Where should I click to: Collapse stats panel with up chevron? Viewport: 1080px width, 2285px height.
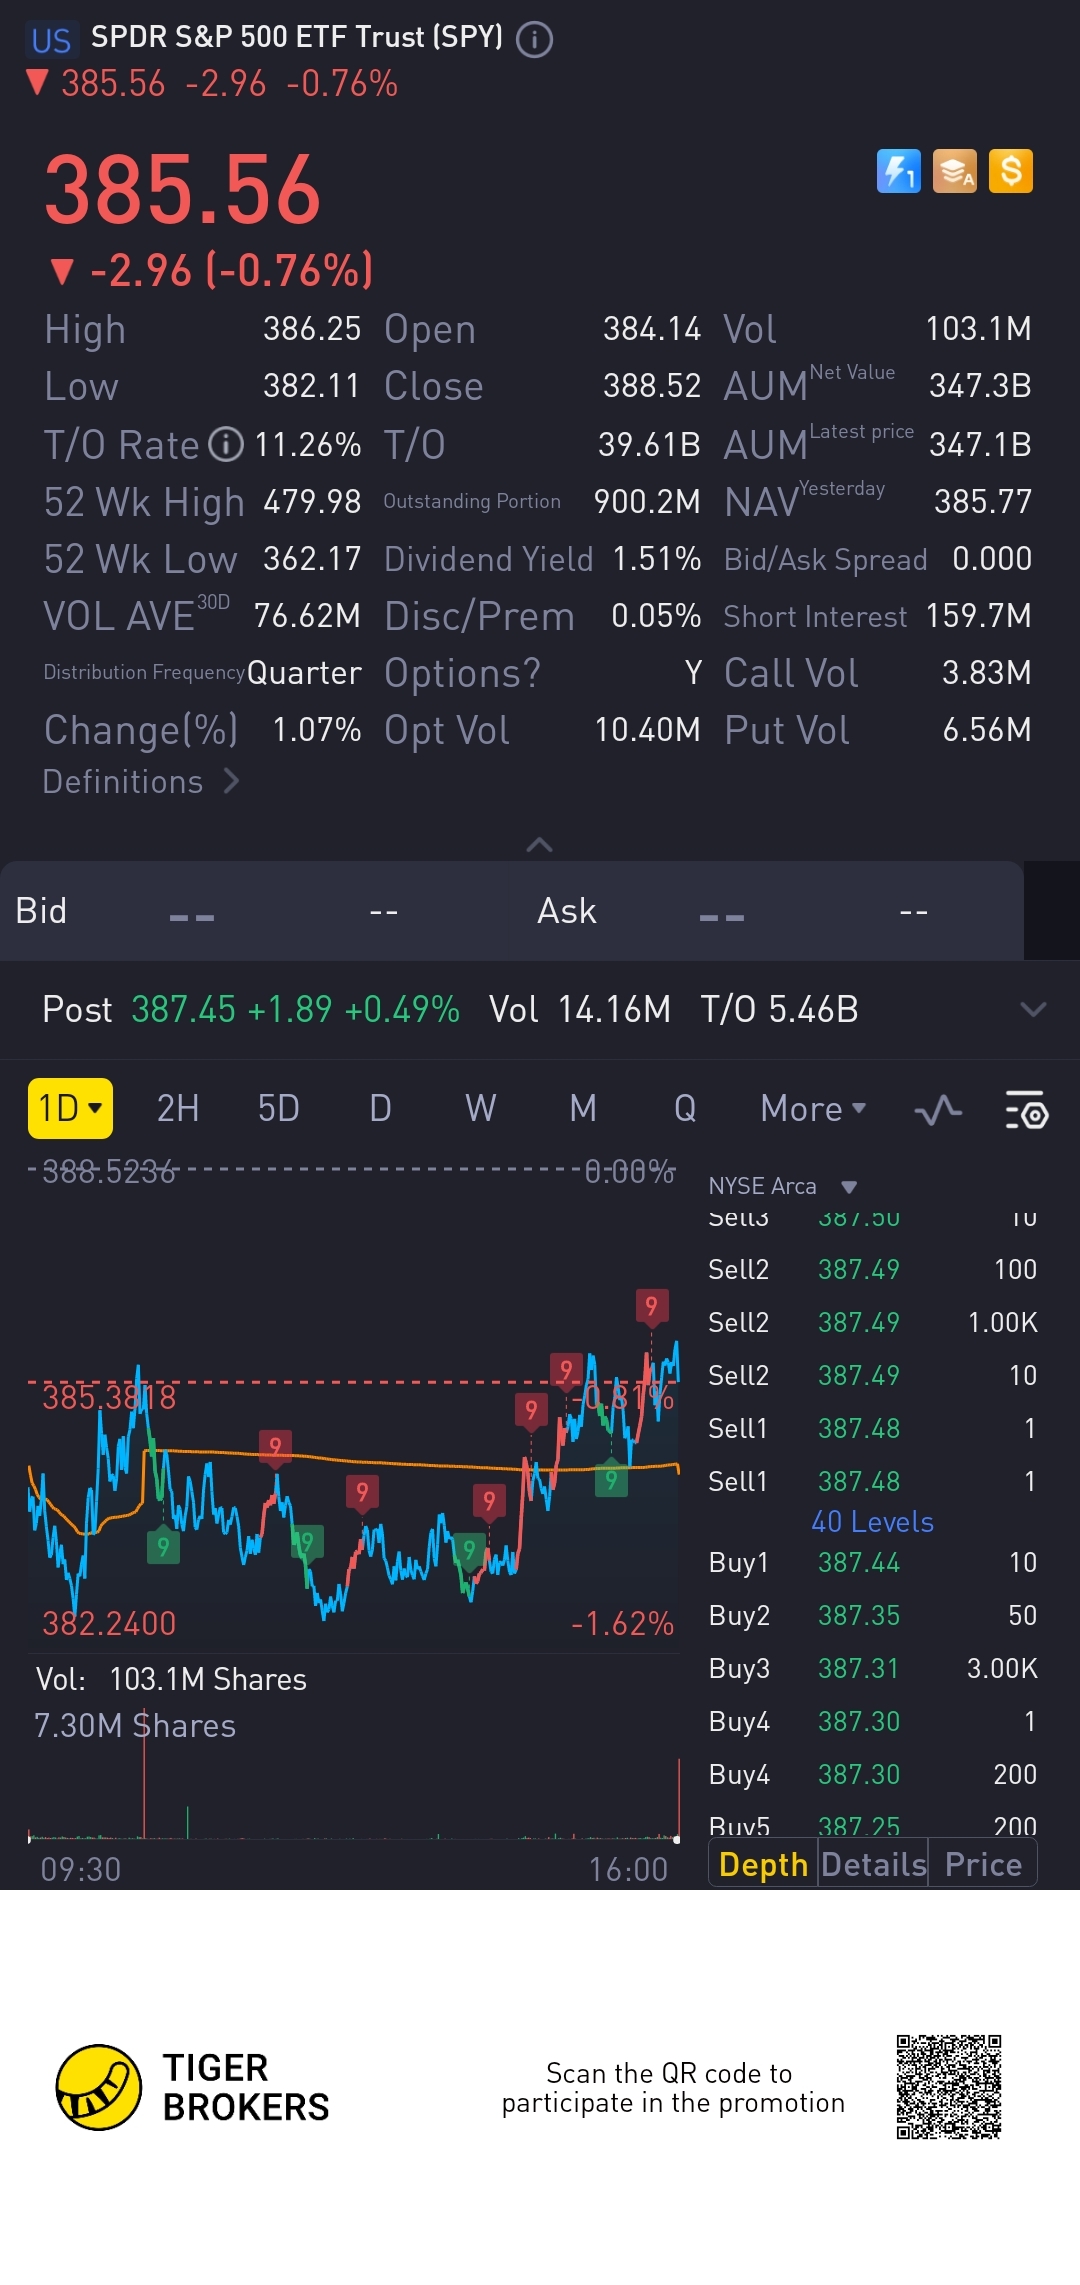pos(539,845)
